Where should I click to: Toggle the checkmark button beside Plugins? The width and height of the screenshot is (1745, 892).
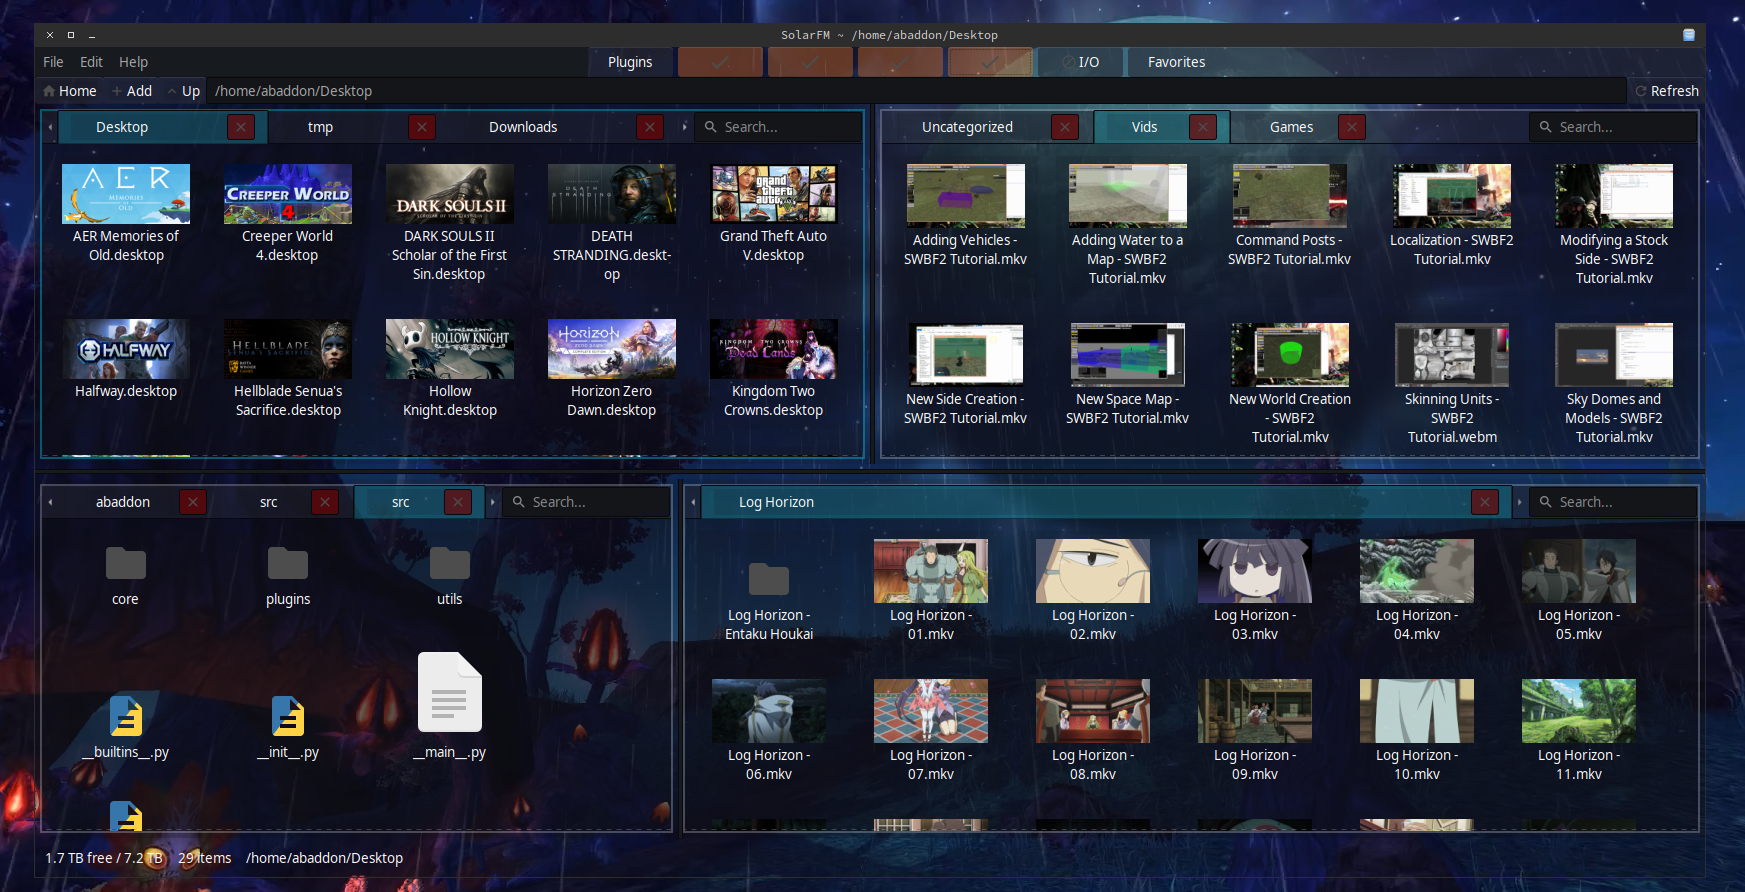[x=720, y=62]
